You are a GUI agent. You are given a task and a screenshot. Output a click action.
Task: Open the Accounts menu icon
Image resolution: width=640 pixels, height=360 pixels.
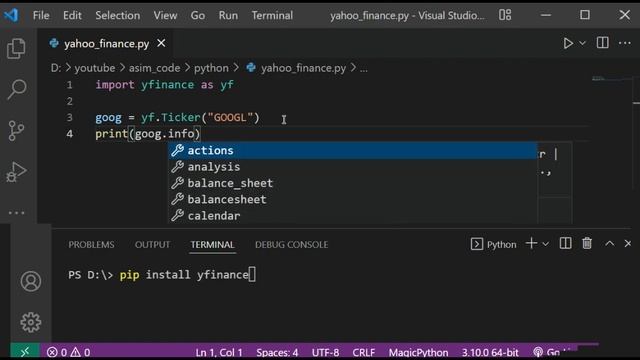[x=31, y=281]
